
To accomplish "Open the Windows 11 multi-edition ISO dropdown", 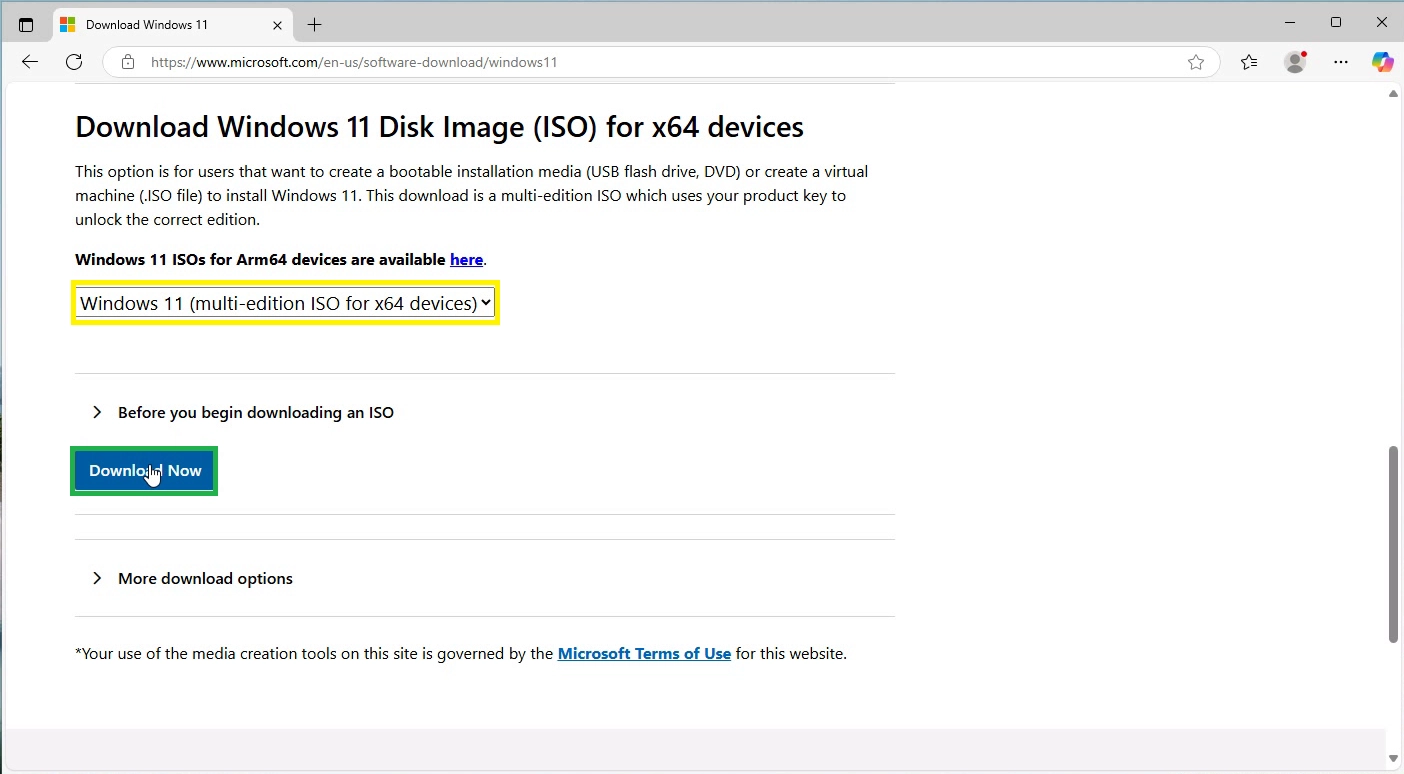I will tap(285, 303).
